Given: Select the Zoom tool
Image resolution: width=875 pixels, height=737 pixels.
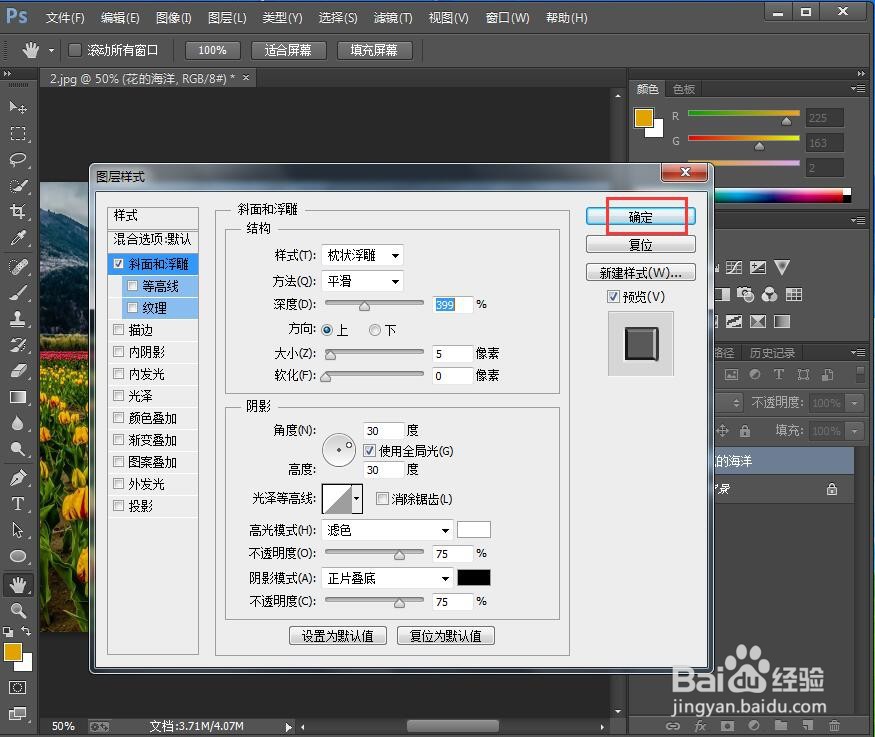Looking at the screenshot, I should tap(18, 610).
